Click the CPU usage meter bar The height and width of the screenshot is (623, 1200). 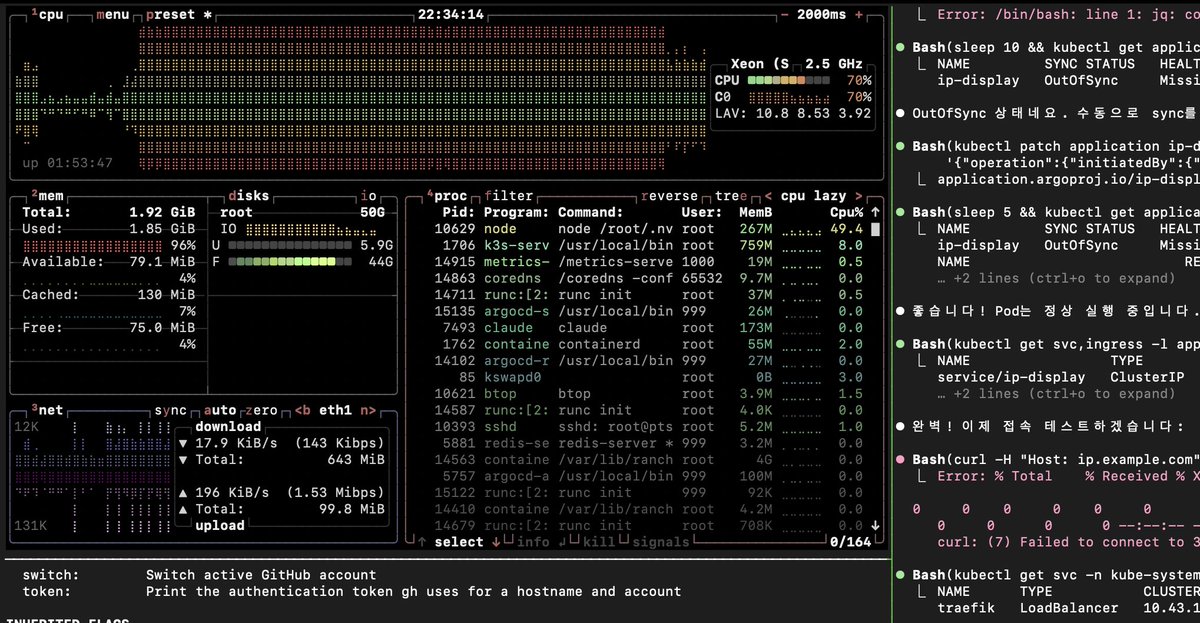788,80
